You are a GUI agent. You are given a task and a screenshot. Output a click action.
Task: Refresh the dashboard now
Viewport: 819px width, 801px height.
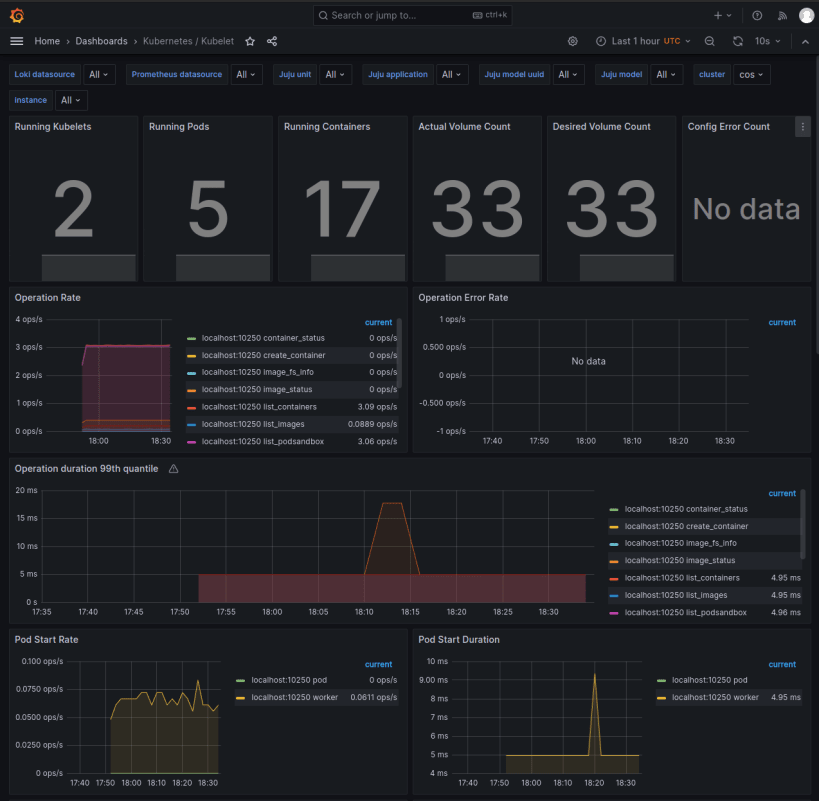point(738,41)
